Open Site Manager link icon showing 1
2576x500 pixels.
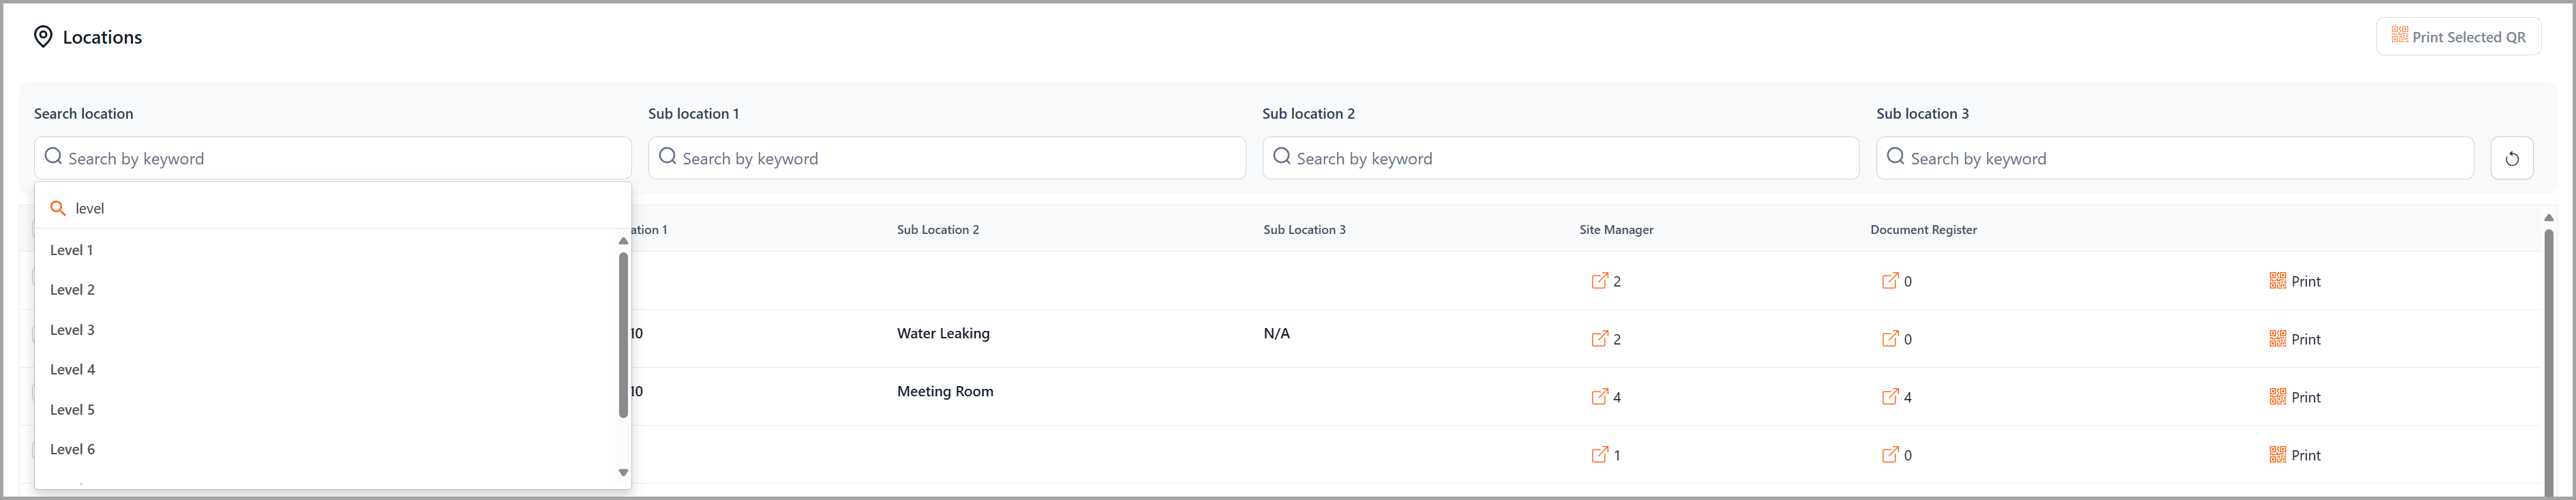click(1599, 454)
